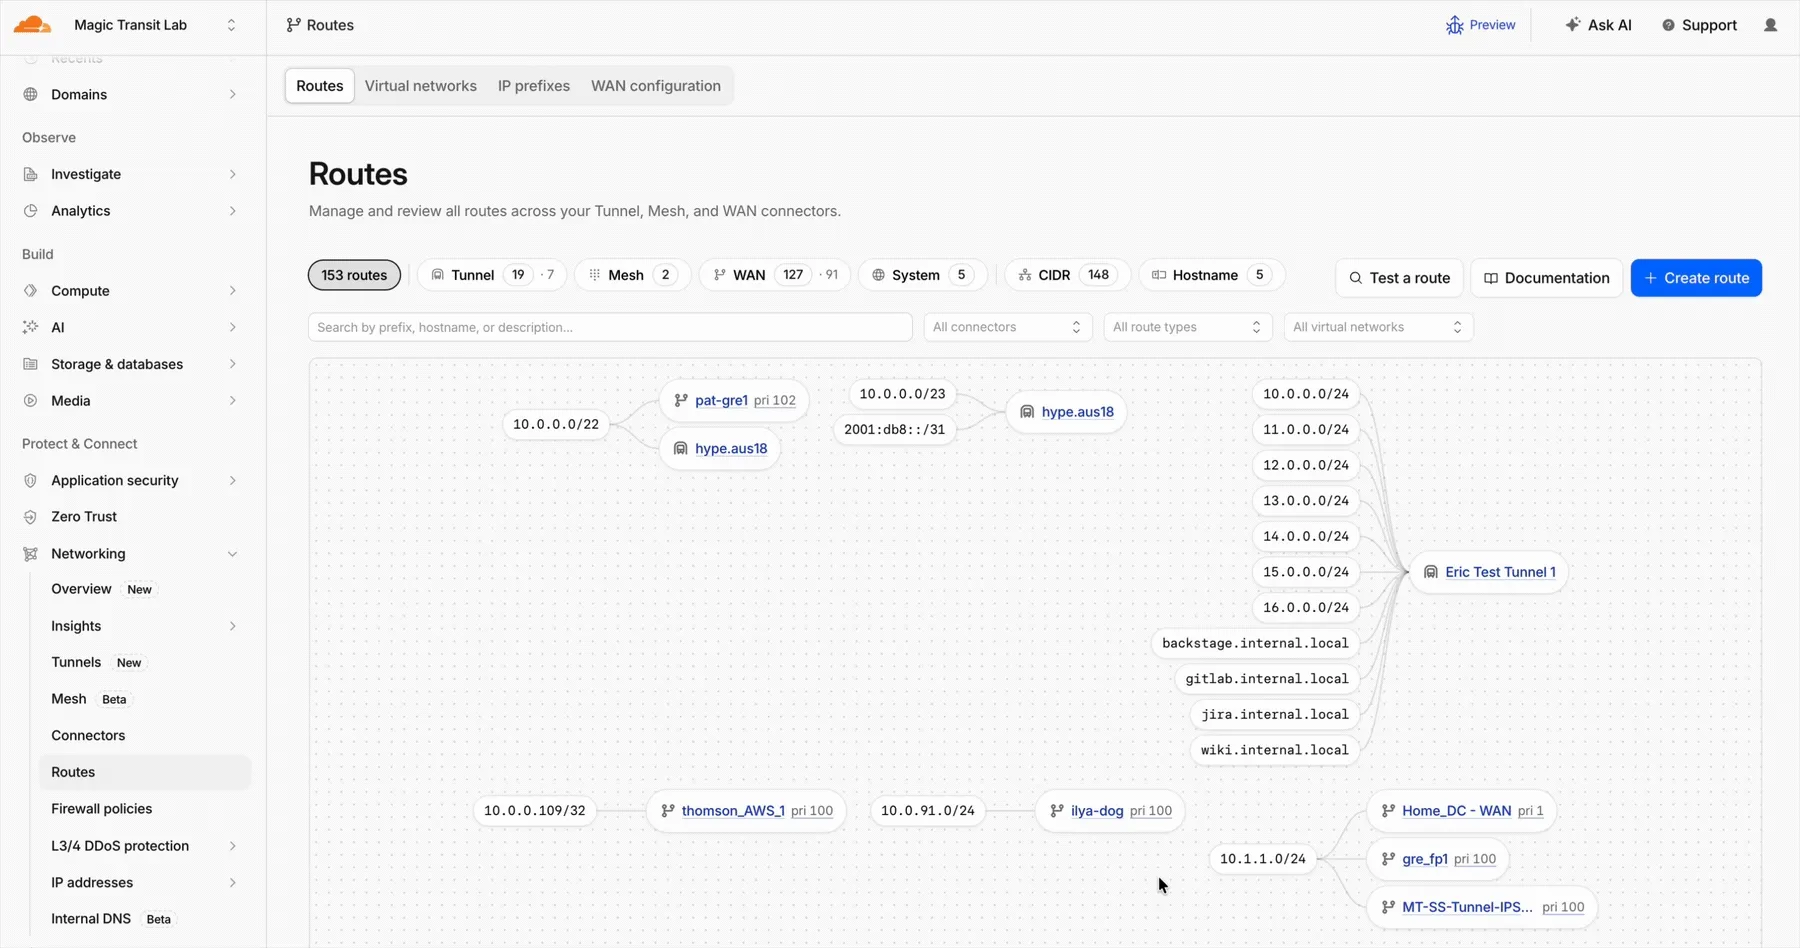Click the Application security shield icon
Viewport: 1800px width, 948px height.
[x=31, y=480]
